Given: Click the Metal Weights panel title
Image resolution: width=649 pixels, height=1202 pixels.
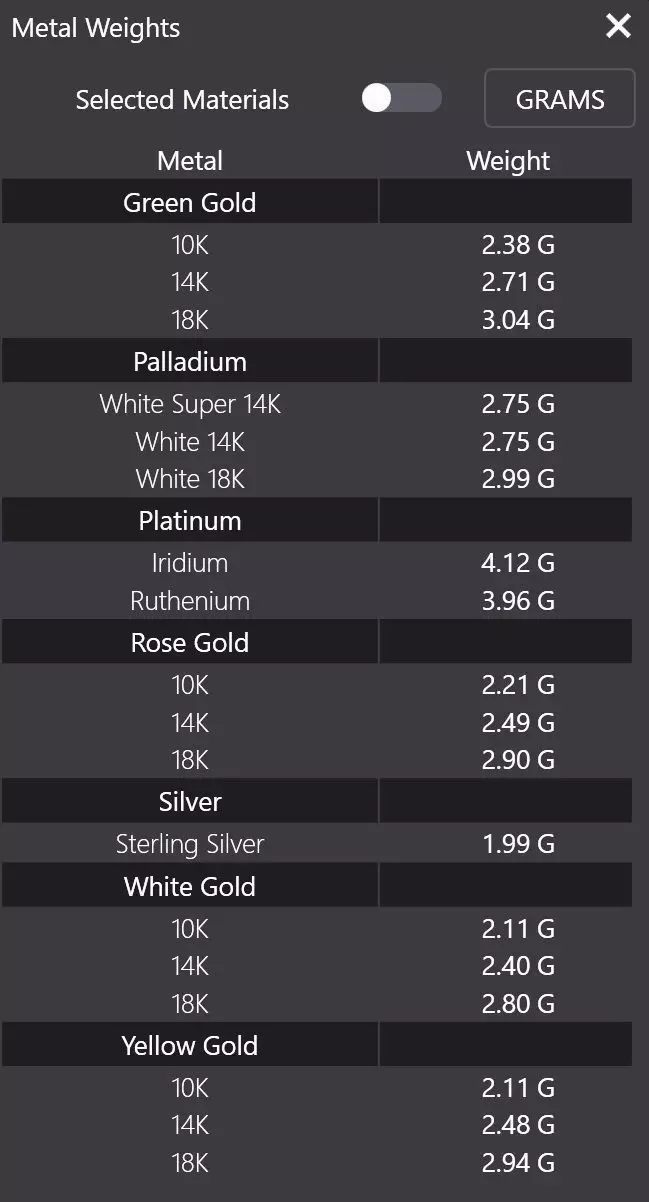Looking at the screenshot, I should pyautogui.click(x=96, y=28).
